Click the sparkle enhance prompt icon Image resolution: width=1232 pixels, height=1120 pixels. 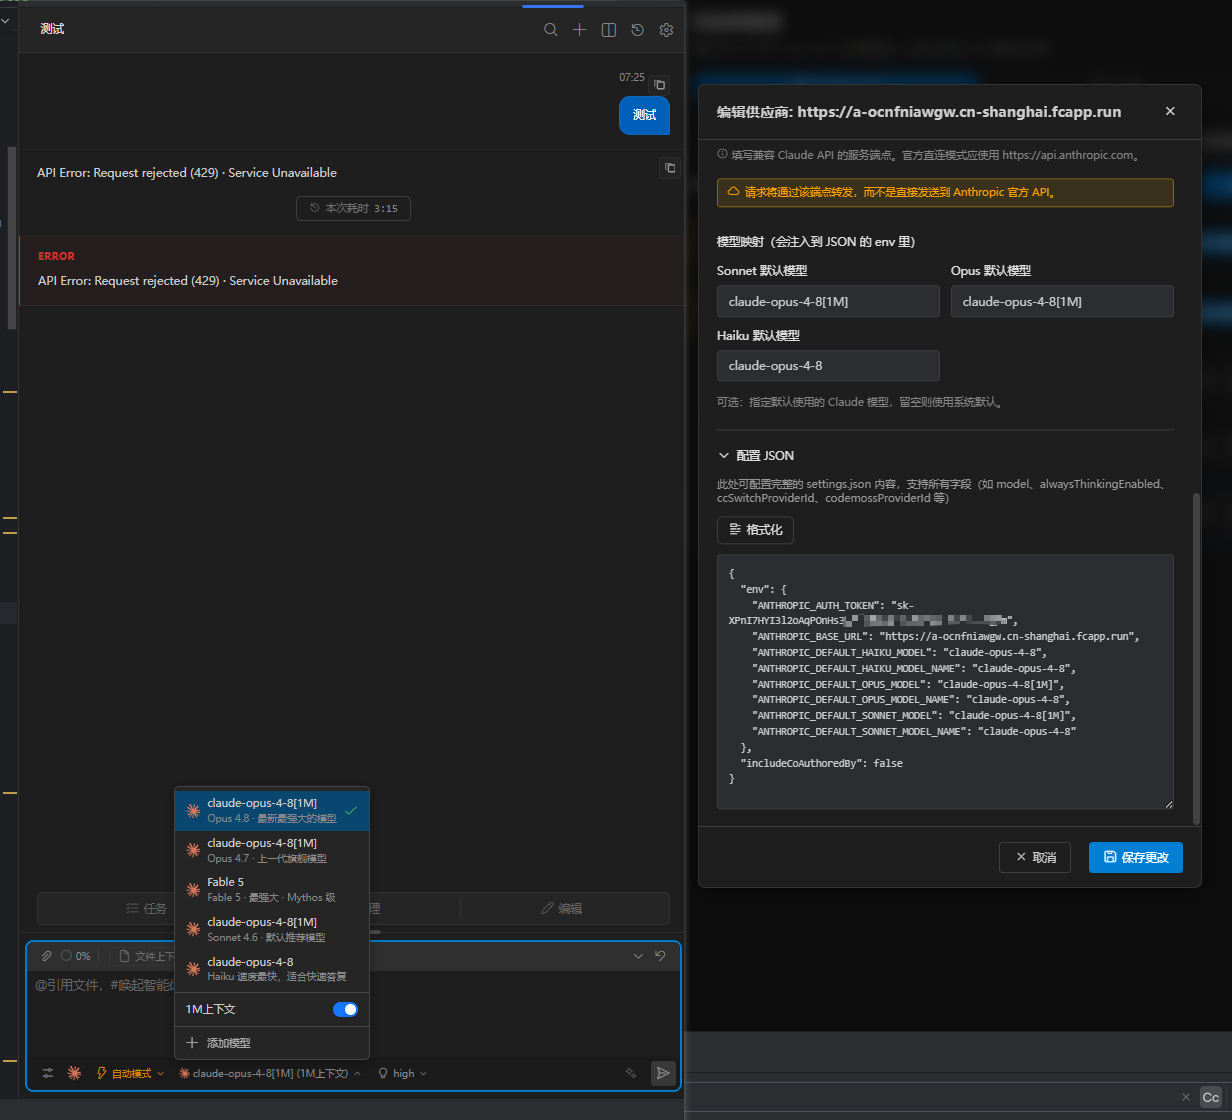coord(631,1073)
